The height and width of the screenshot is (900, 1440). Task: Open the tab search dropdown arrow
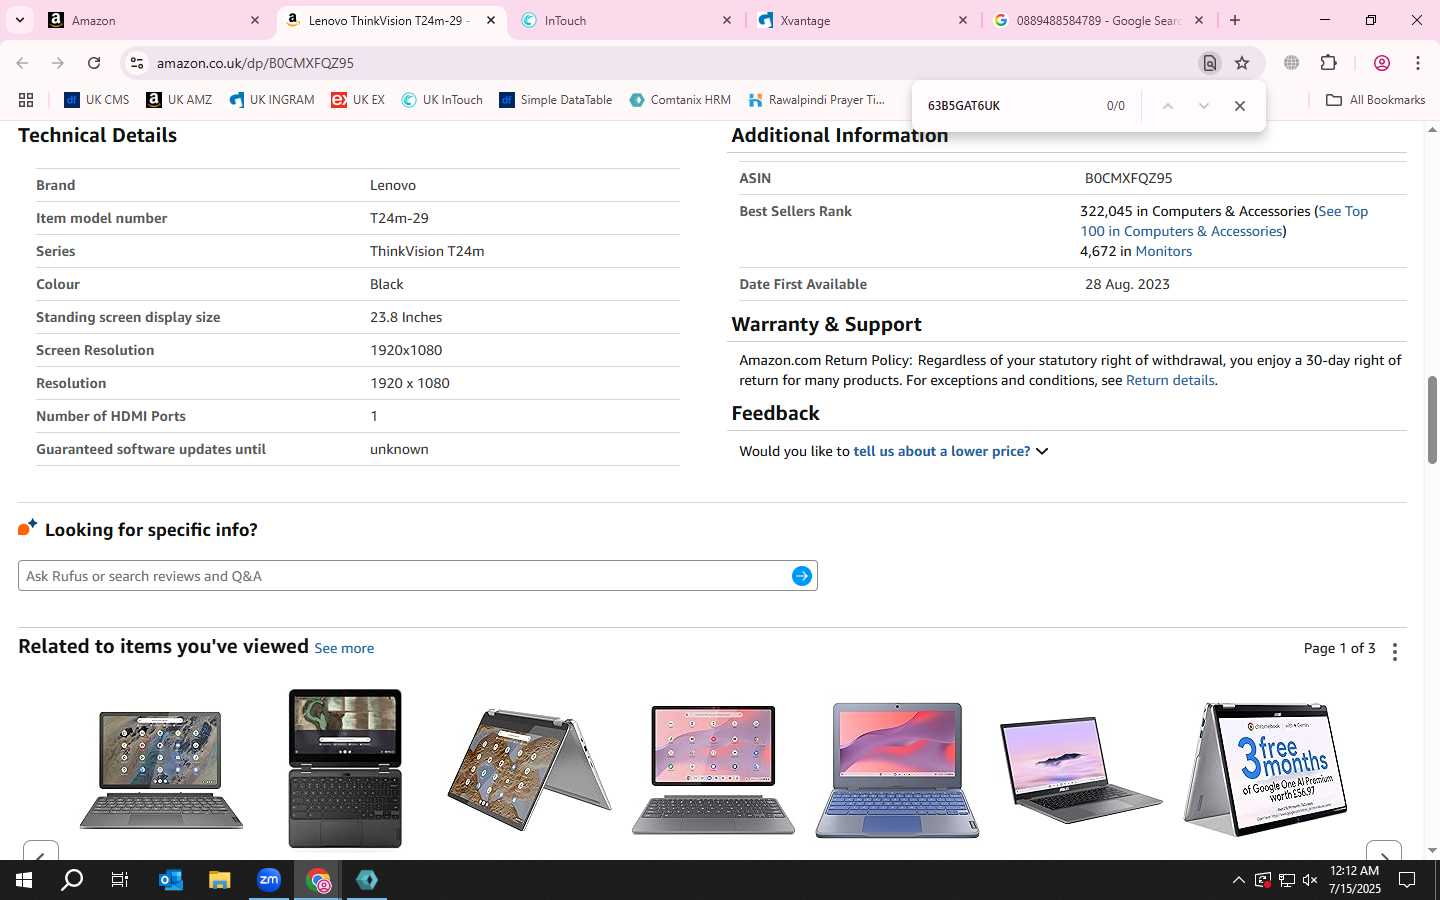19,20
